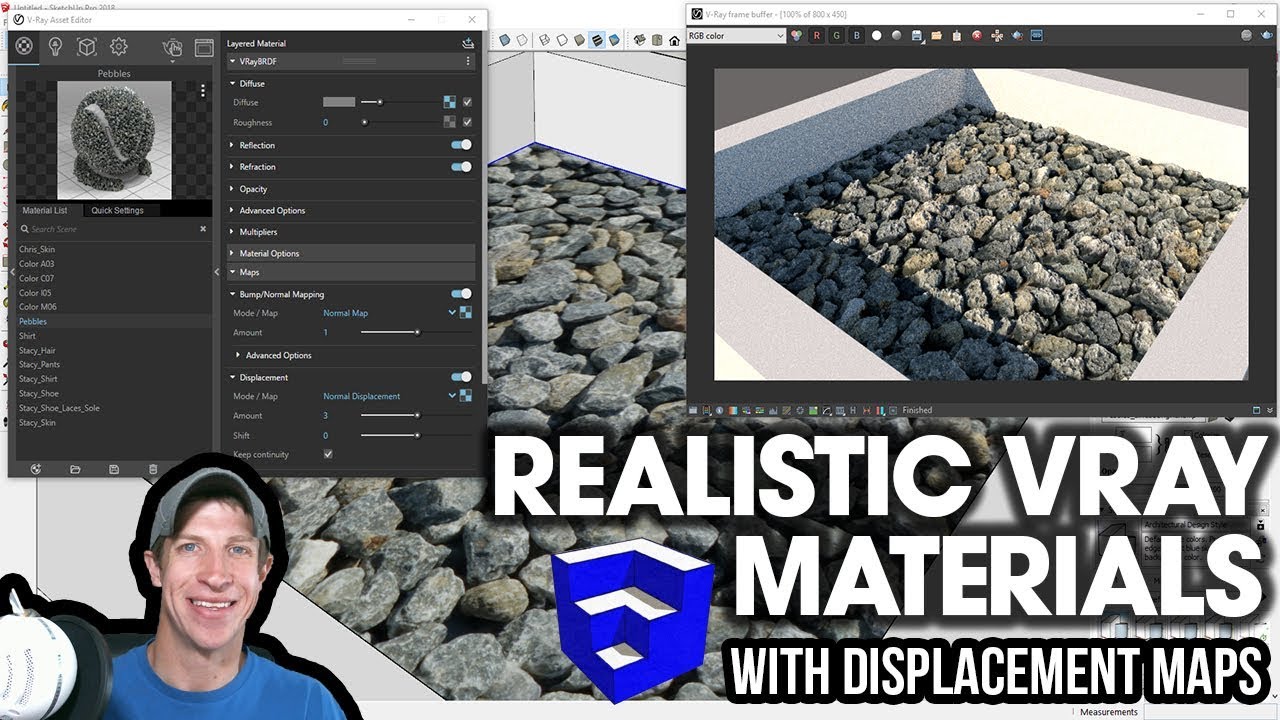The width and height of the screenshot is (1280, 720).
Task: Select the Stacy_Hair material
Action: [37, 350]
